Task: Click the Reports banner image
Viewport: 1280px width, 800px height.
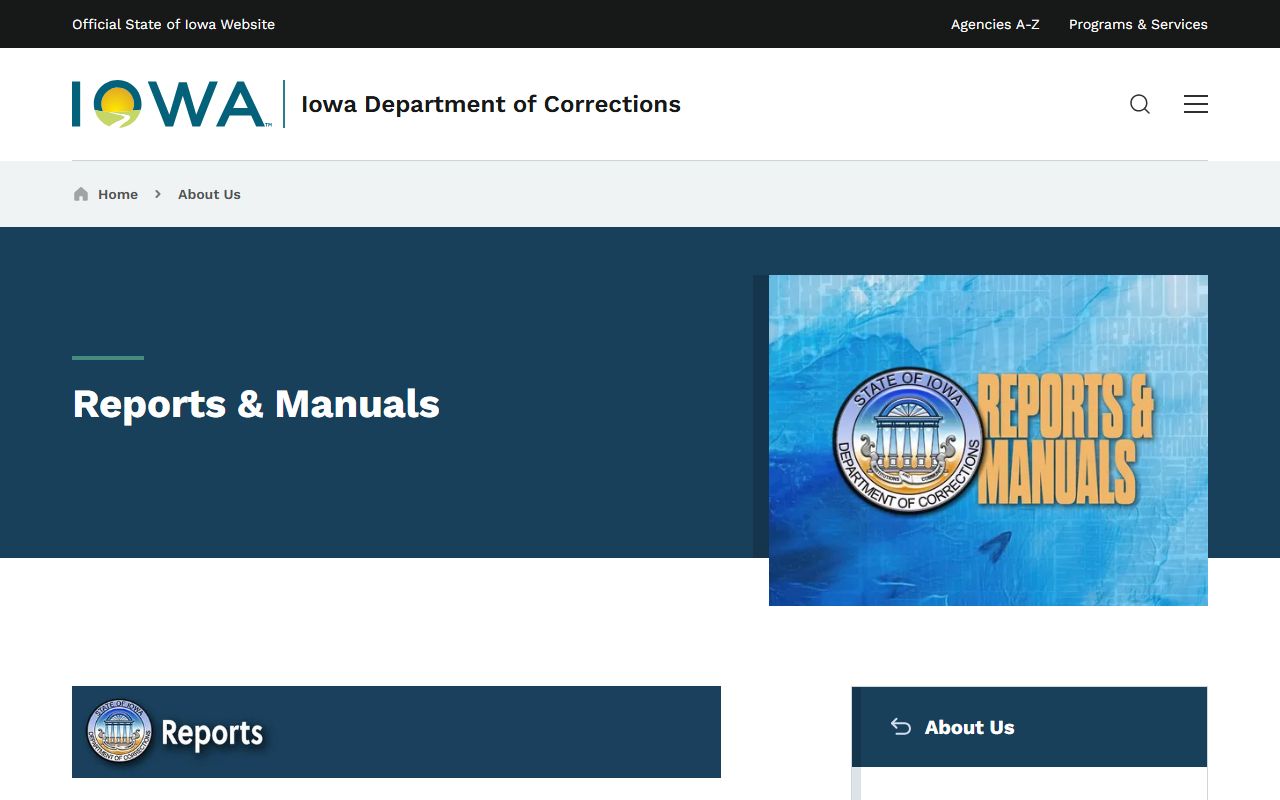Action: pyautogui.click(x=396, y=732)
